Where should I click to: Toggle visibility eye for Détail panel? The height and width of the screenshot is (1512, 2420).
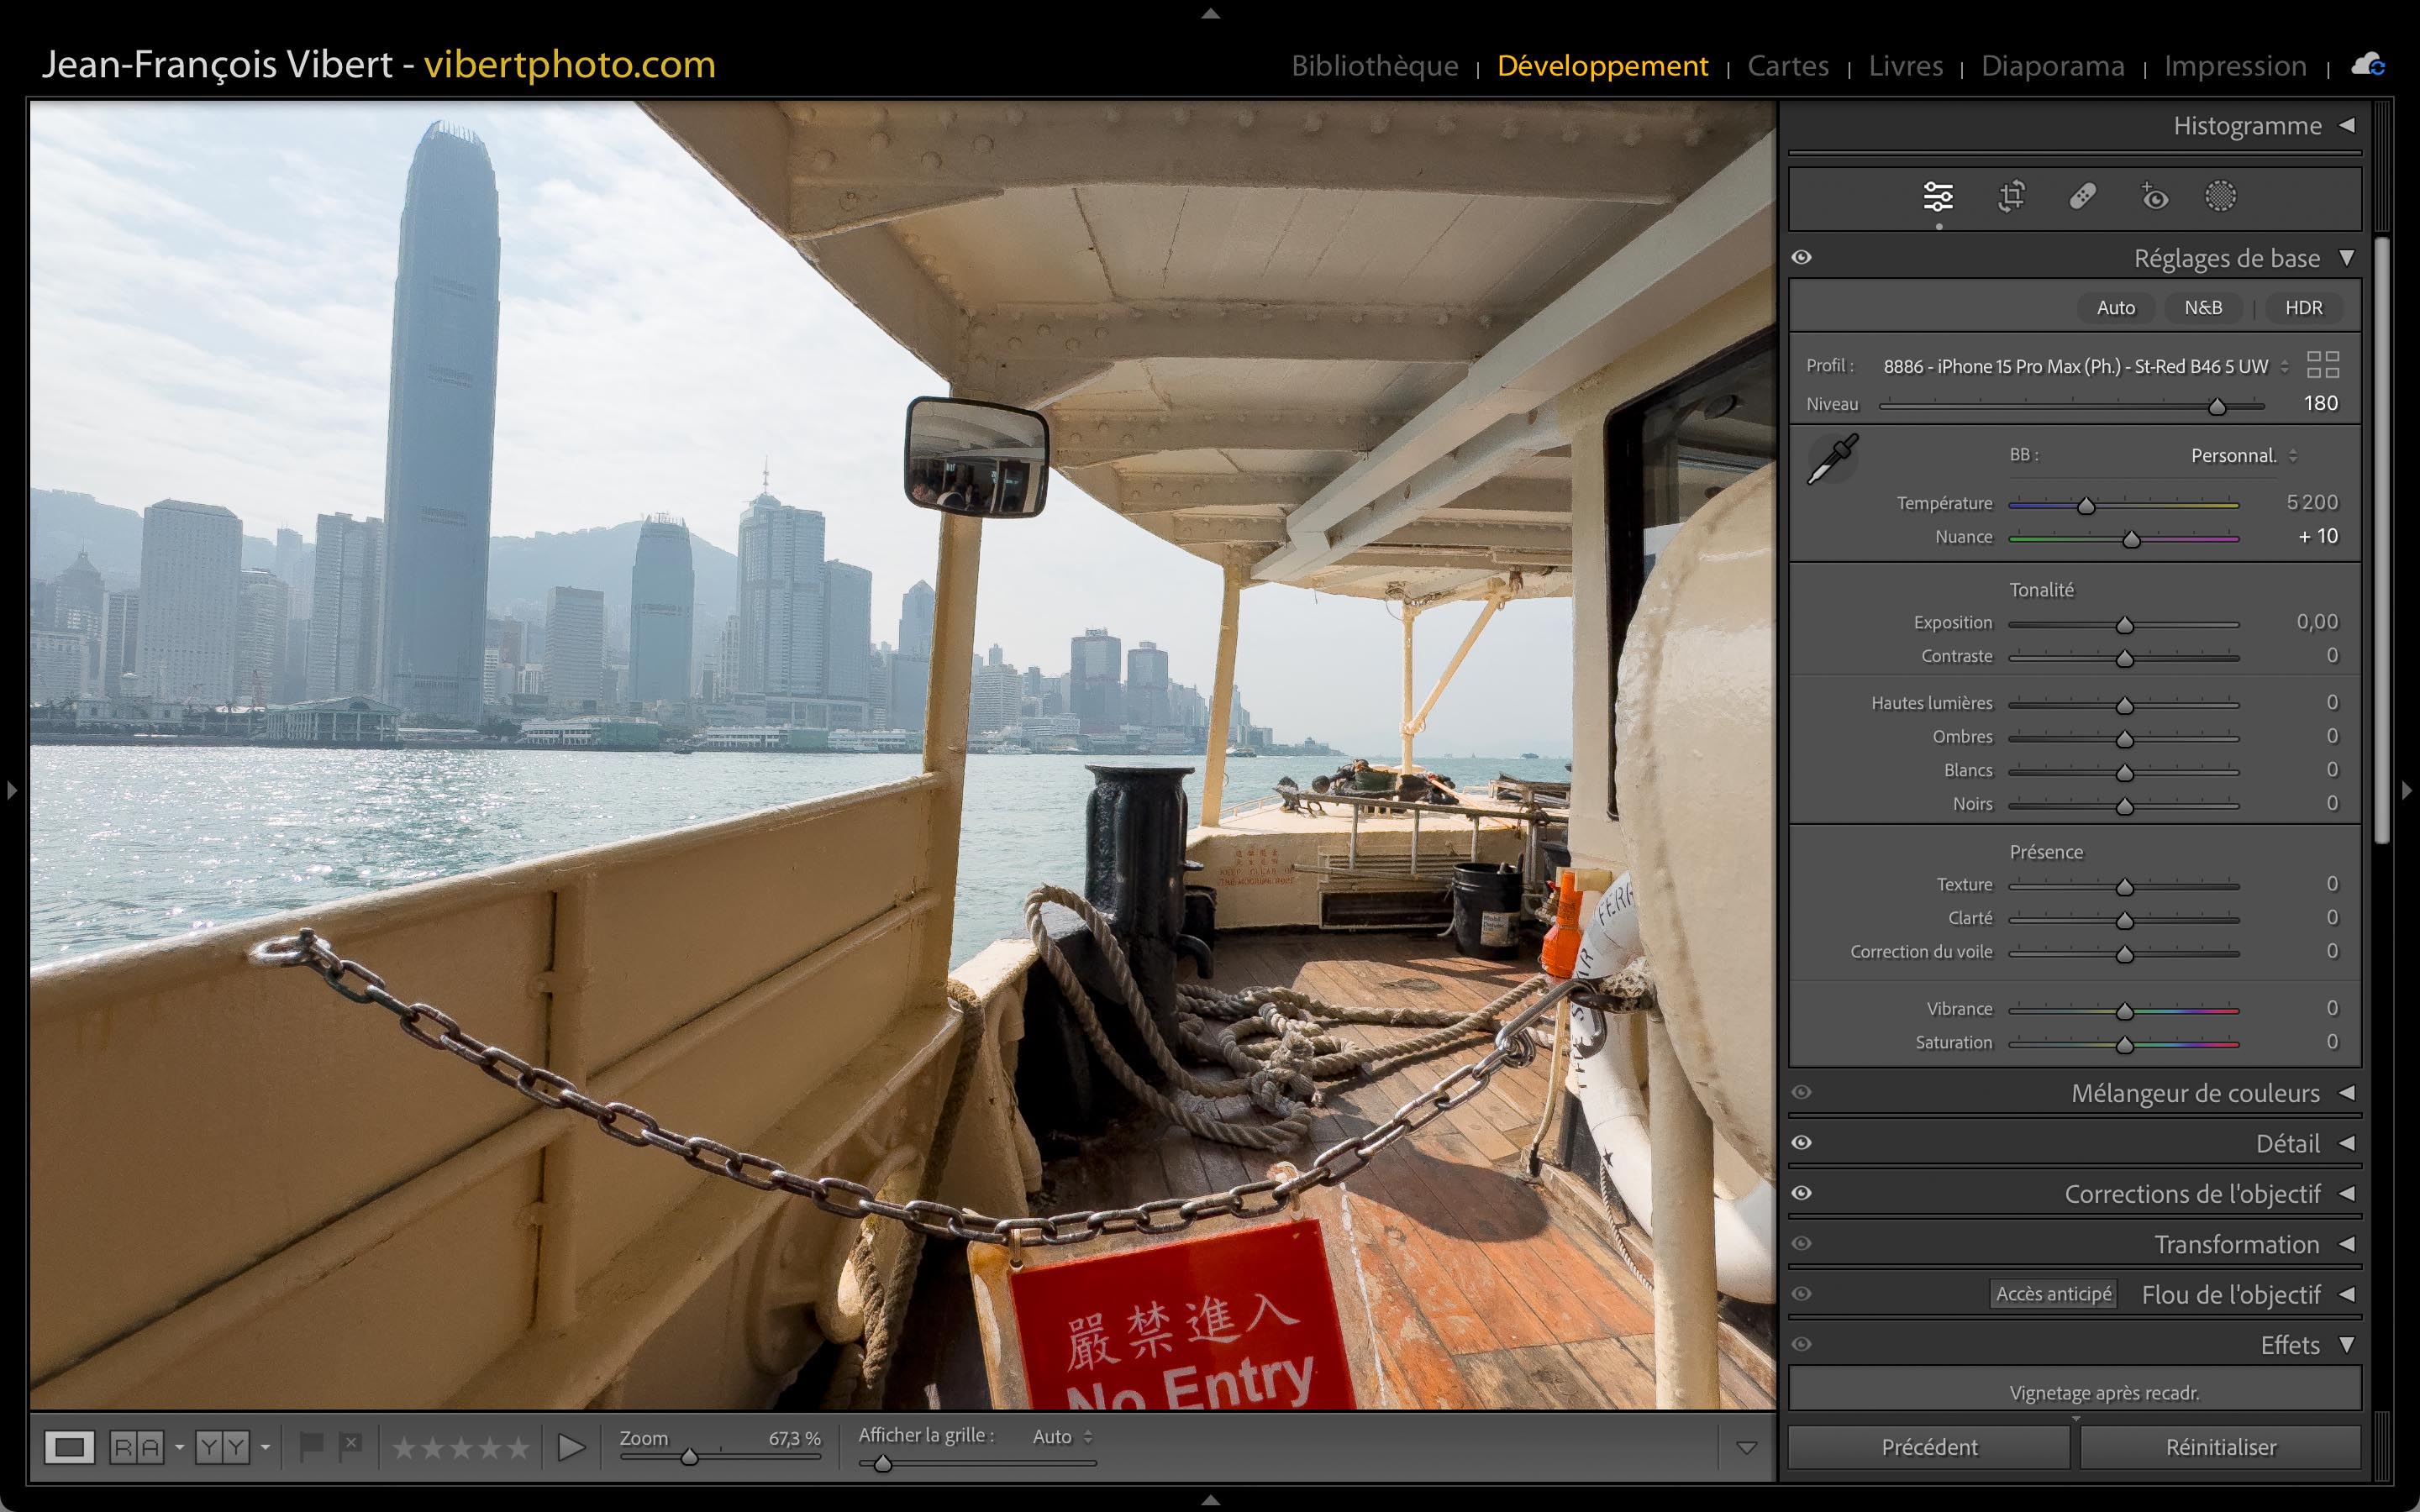(1802, 1142)
